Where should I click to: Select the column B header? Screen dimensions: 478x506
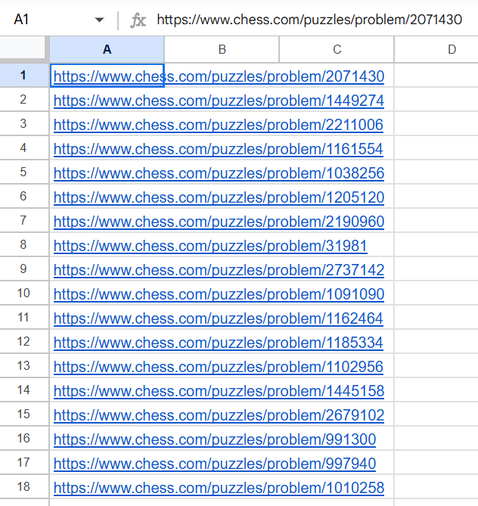click(x=222, y=49)
